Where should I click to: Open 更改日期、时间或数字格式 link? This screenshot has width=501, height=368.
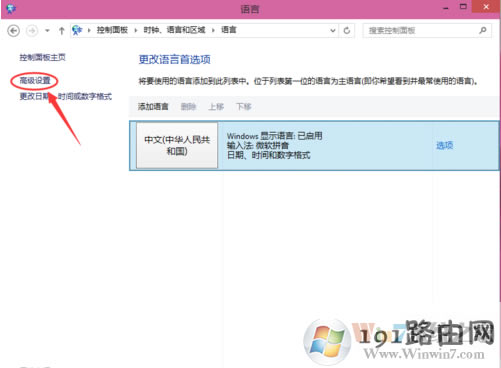[x=66, y=96]
